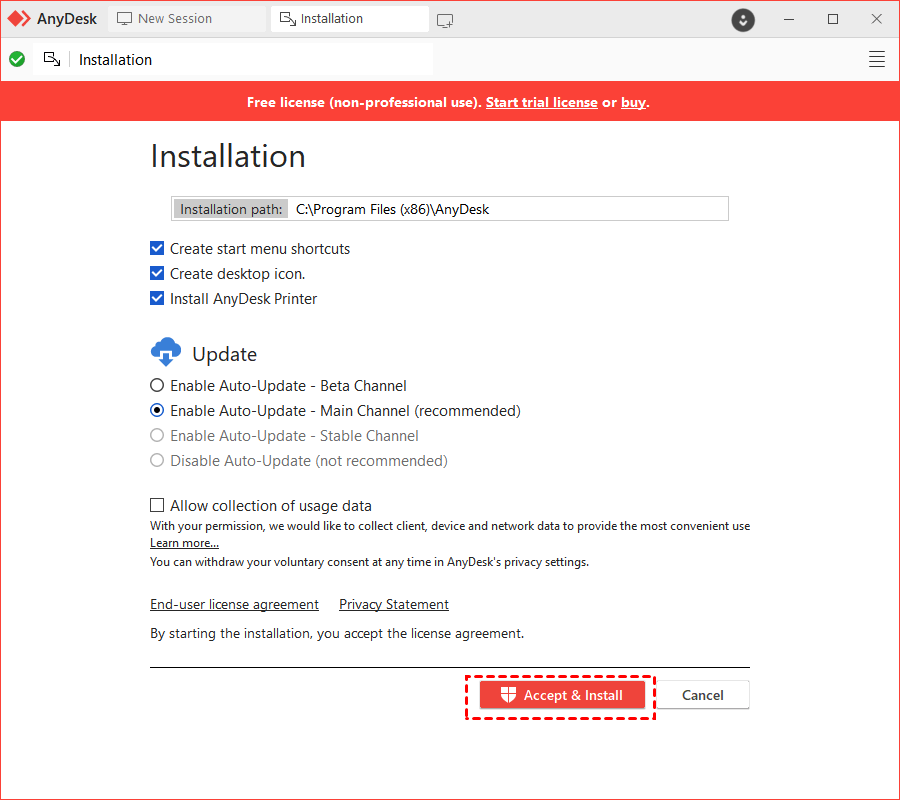This screenshot has width=900, height=800.
Task: Choose Disable Auto-Update option
Action: click(157, 460)
